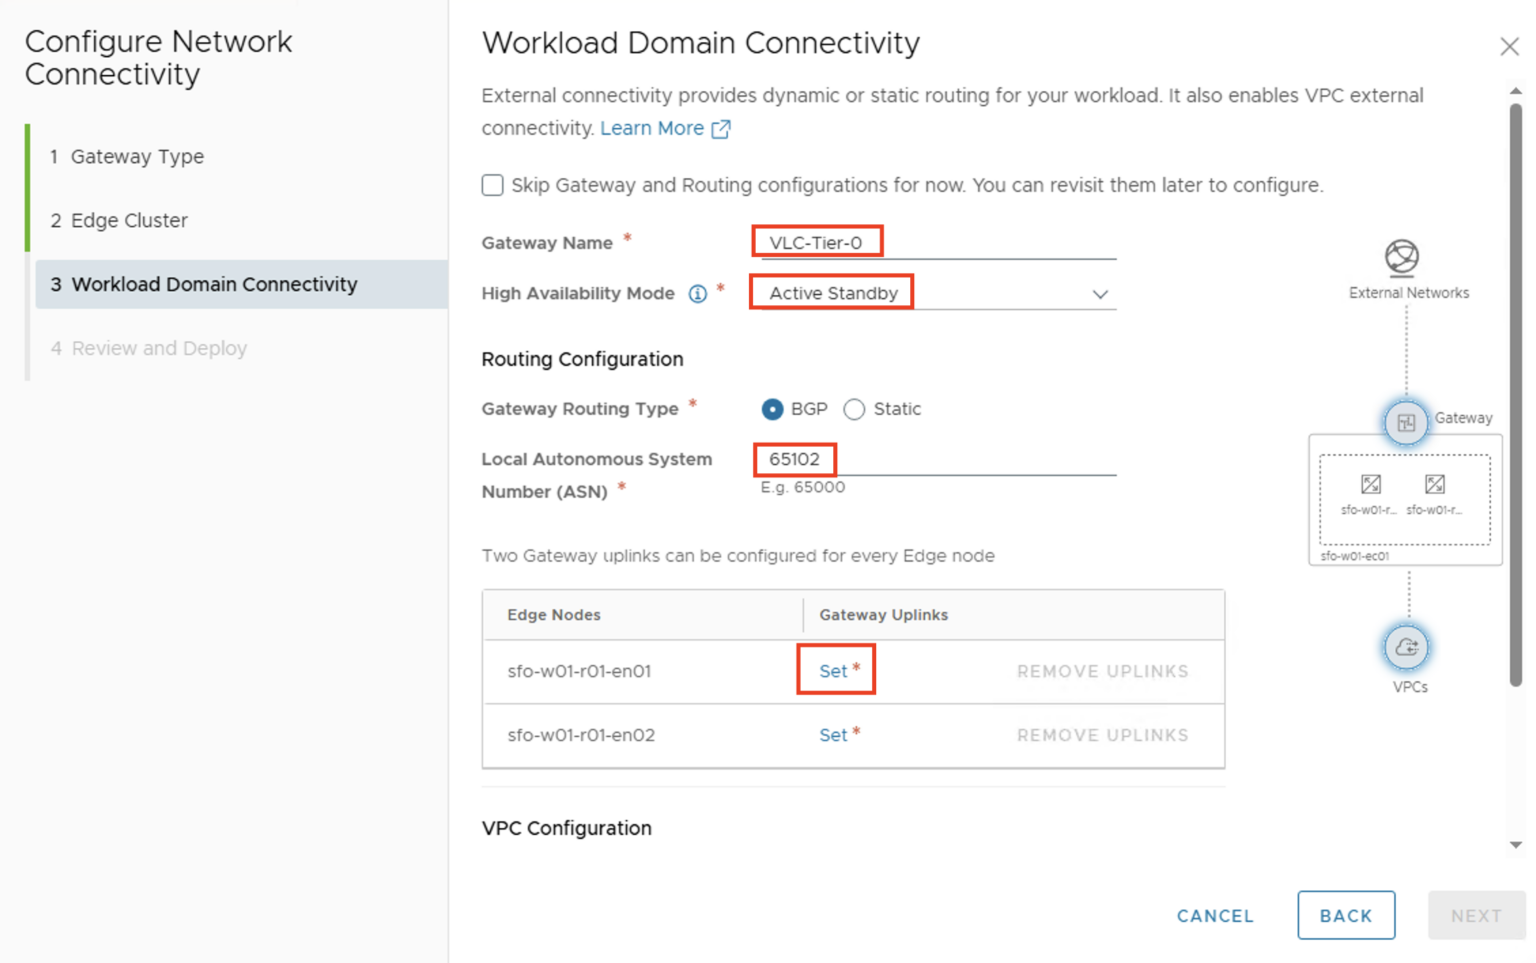Open the Learn More external link icon
The image size is (1536, 963).
click(x=722, y=128)
